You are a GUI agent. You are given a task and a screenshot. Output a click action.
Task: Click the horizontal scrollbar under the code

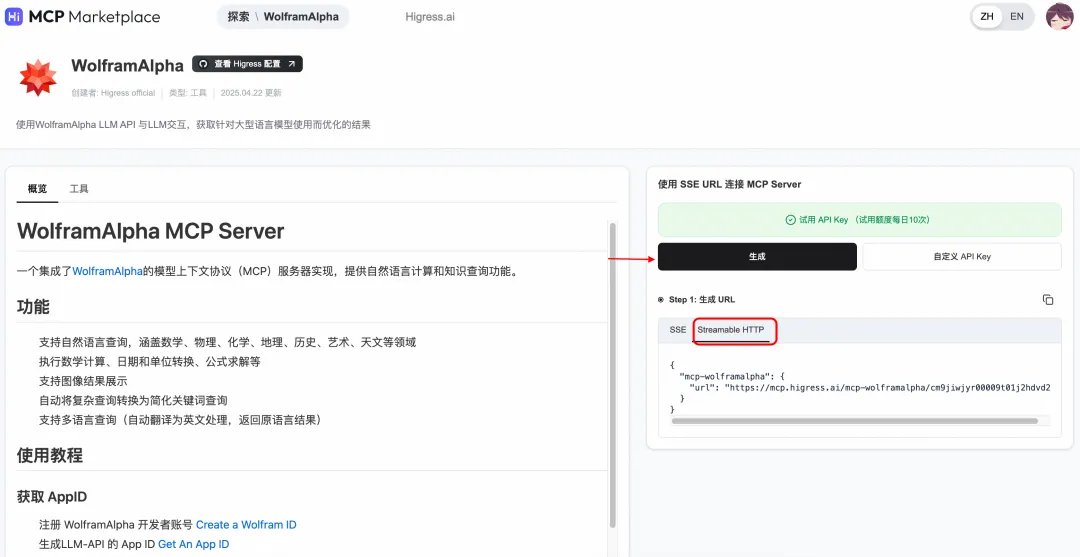pos(854,421)
